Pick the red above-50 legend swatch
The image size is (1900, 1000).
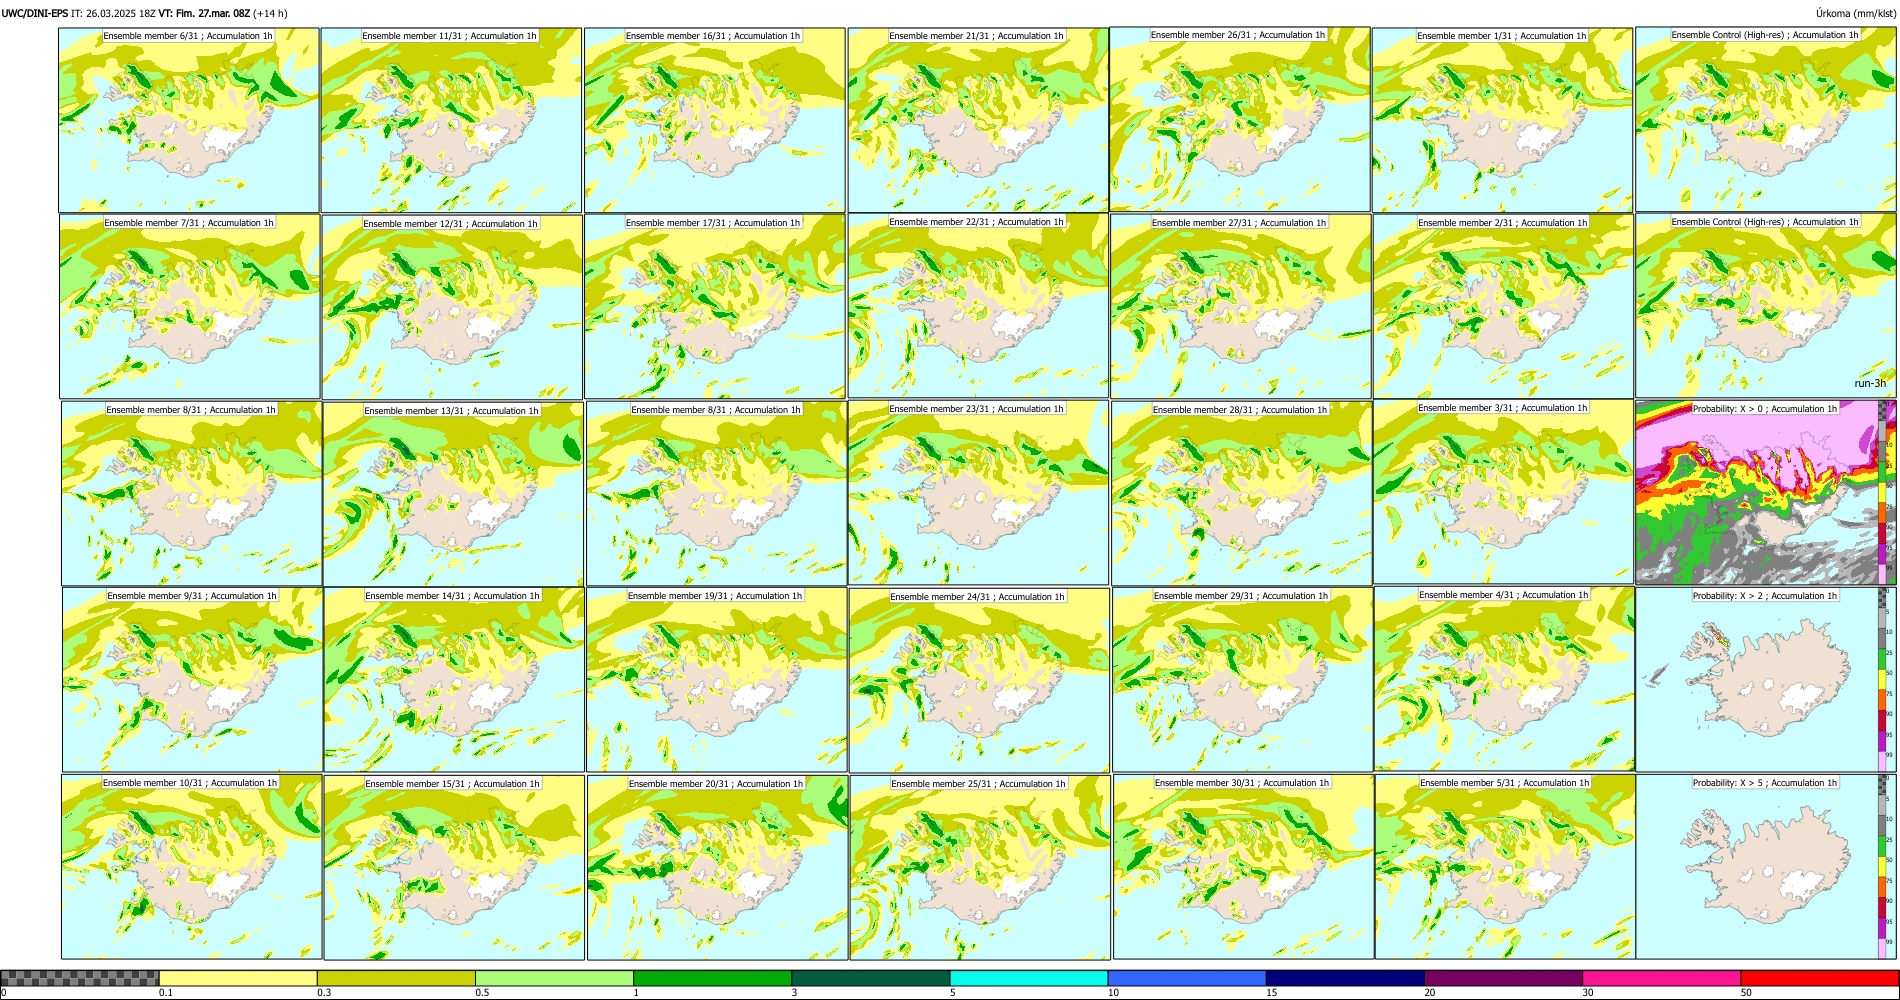click(1818, 978)
